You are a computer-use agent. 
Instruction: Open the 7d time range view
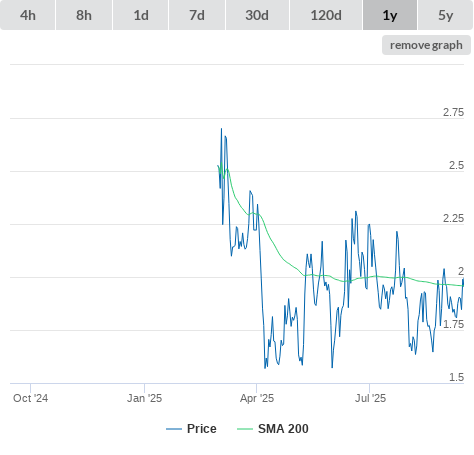point(197,15)
